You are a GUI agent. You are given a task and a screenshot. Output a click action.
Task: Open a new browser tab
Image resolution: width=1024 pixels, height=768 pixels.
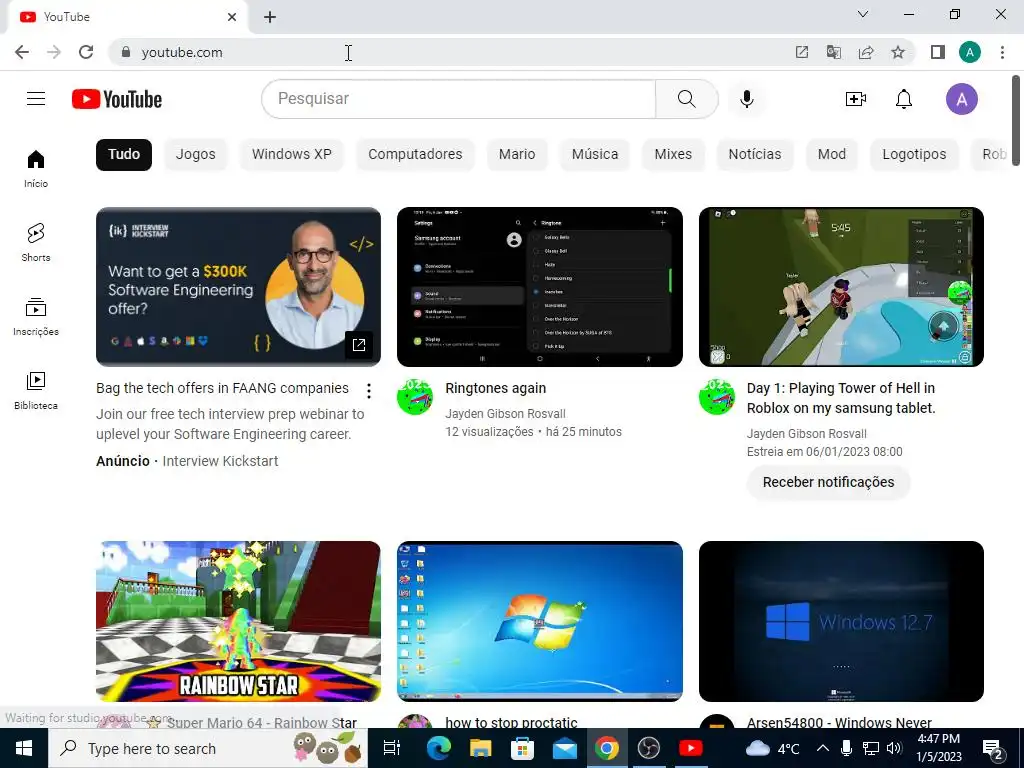270,17
